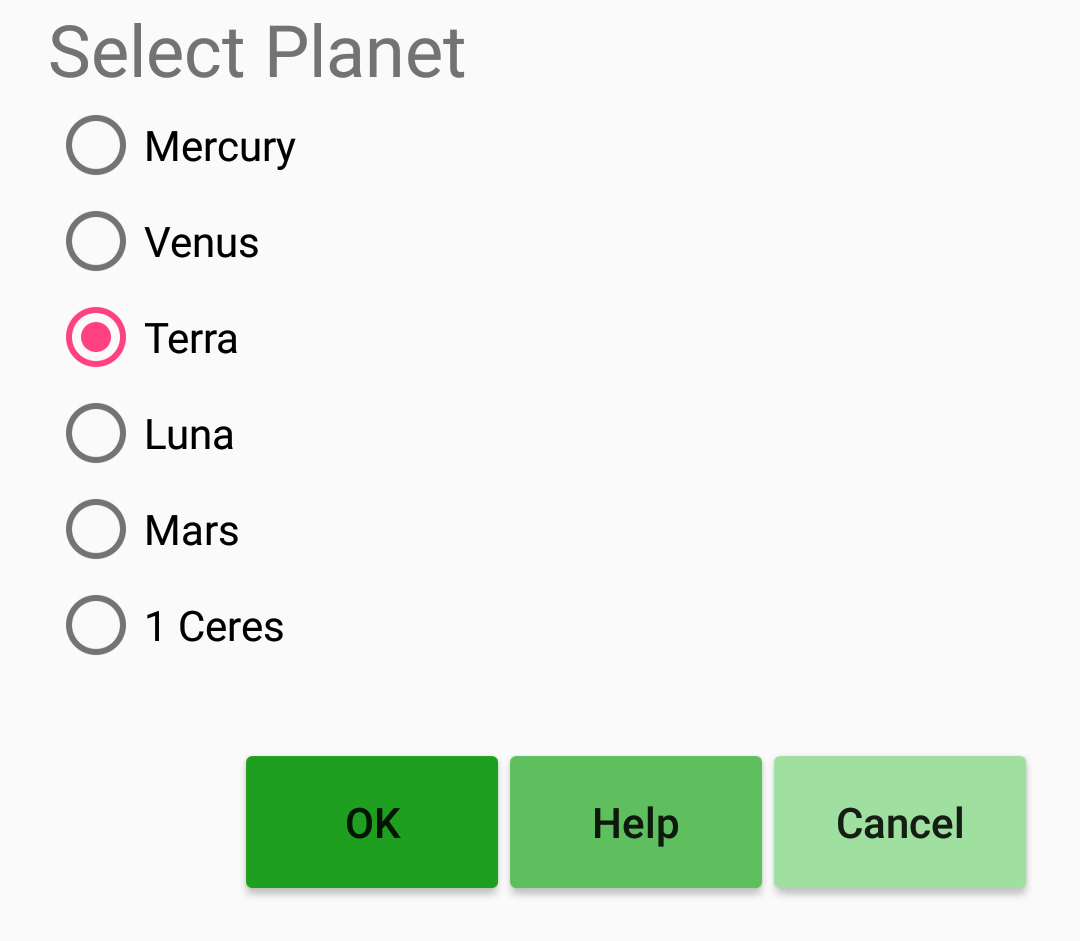Cancel the planet selection dialog

(x=900, y=823)
